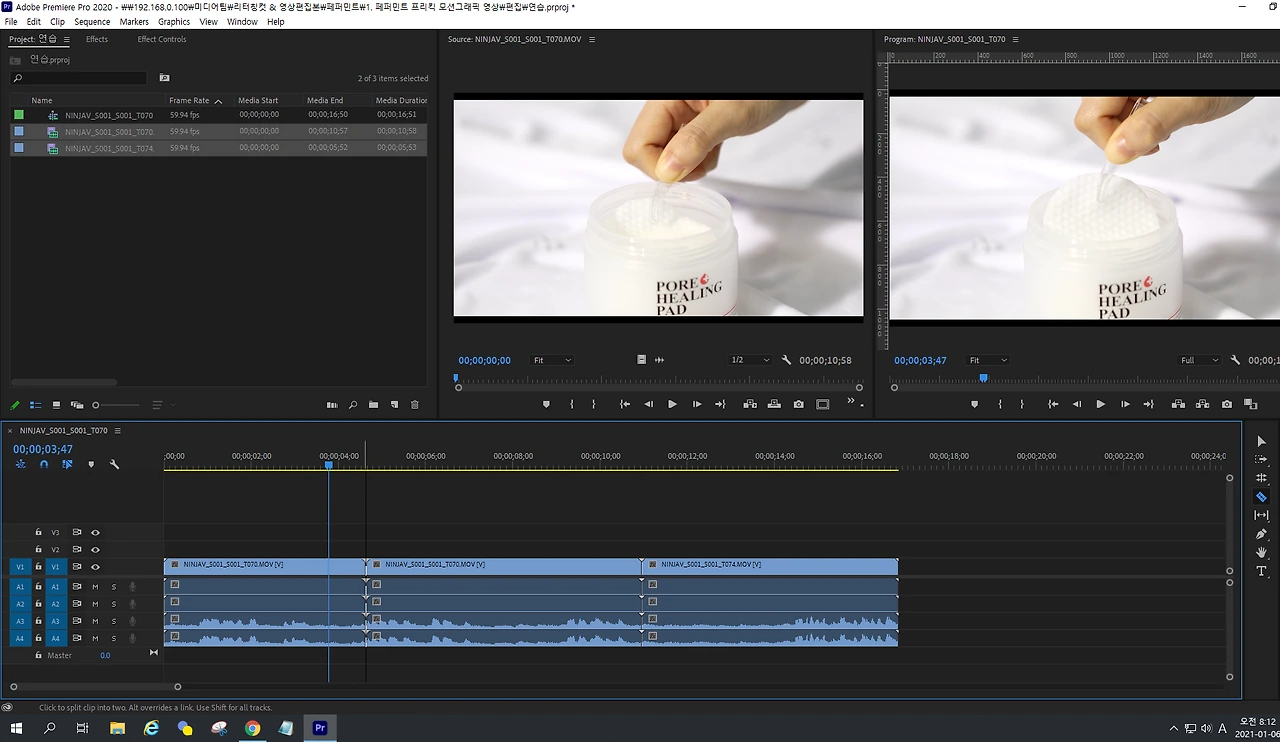Click Lift button in Program monitor
1280x742 pixels.
(x=1178, y=404)
